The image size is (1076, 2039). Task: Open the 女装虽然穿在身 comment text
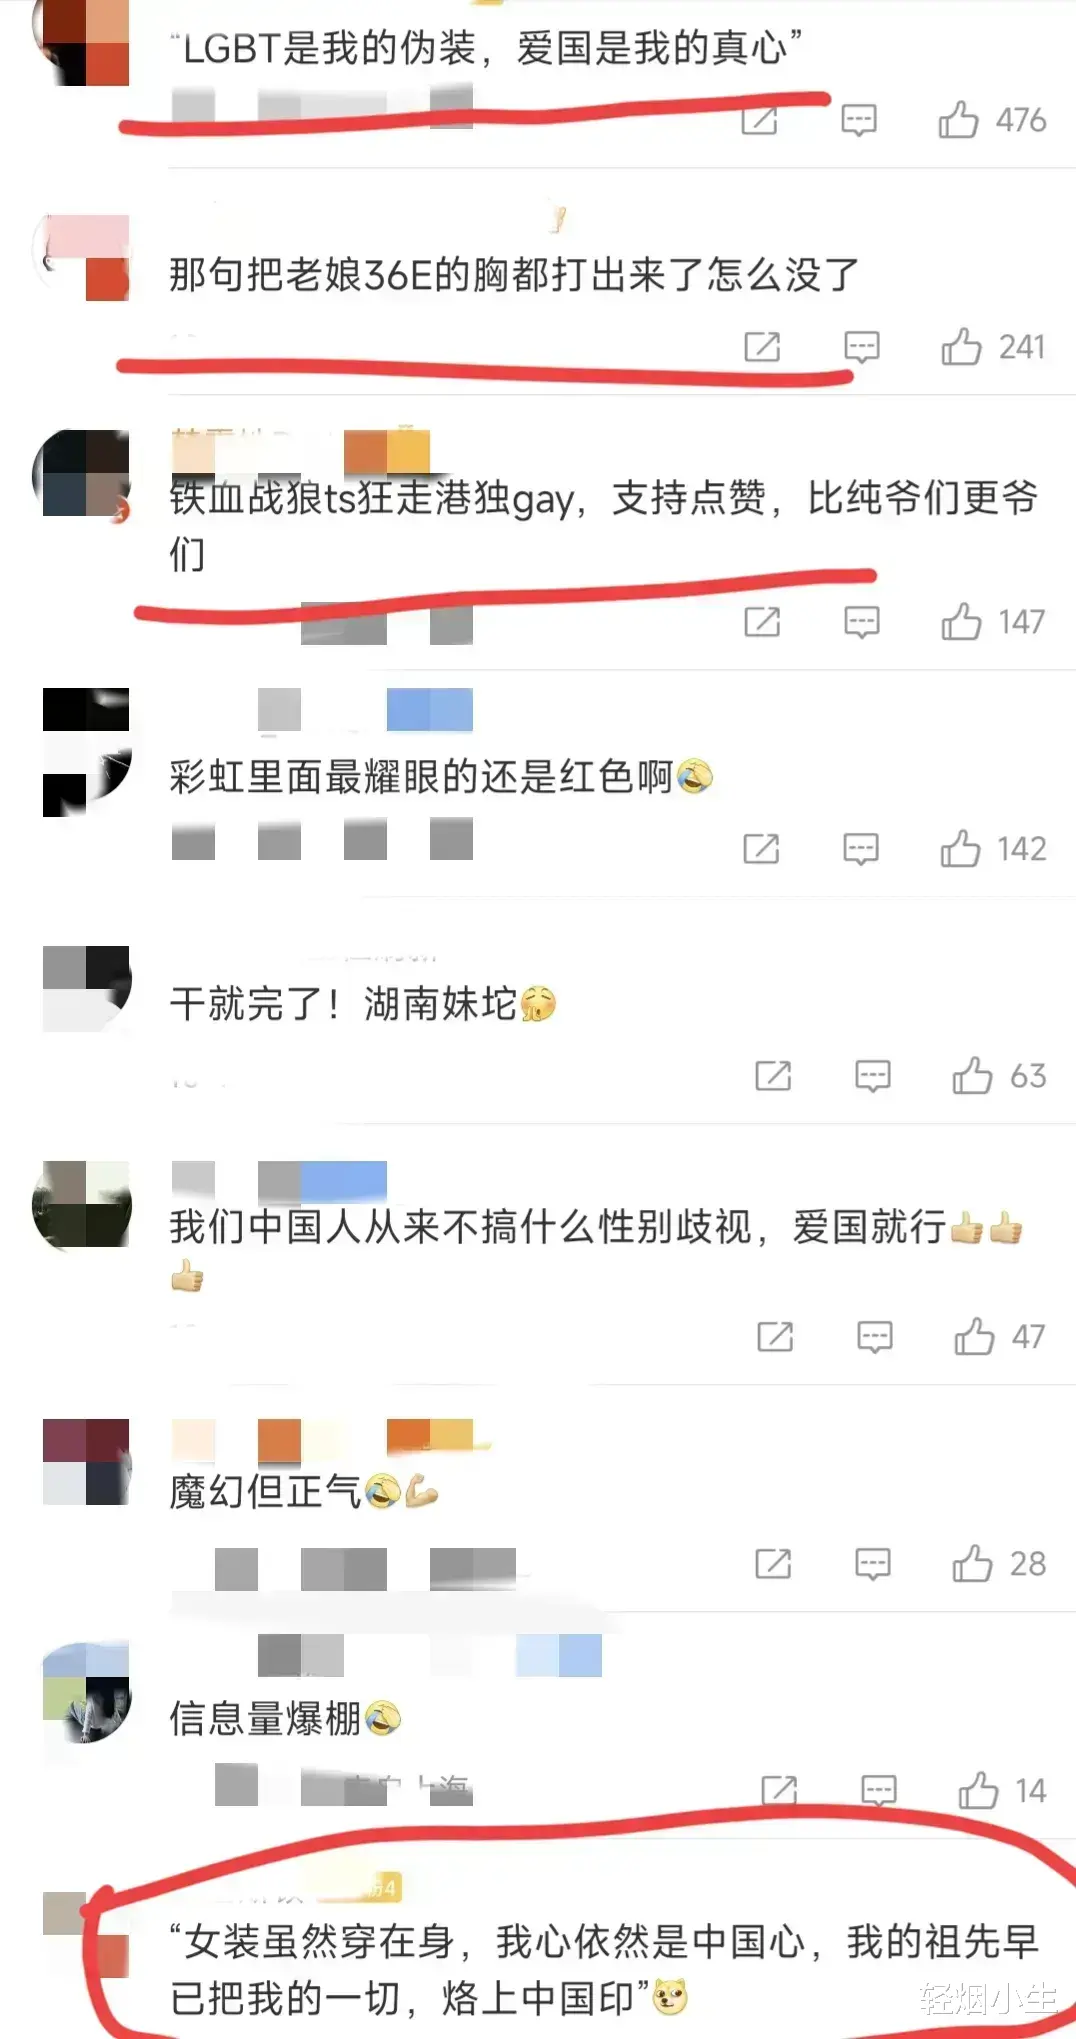click(x=604, y=1969)
